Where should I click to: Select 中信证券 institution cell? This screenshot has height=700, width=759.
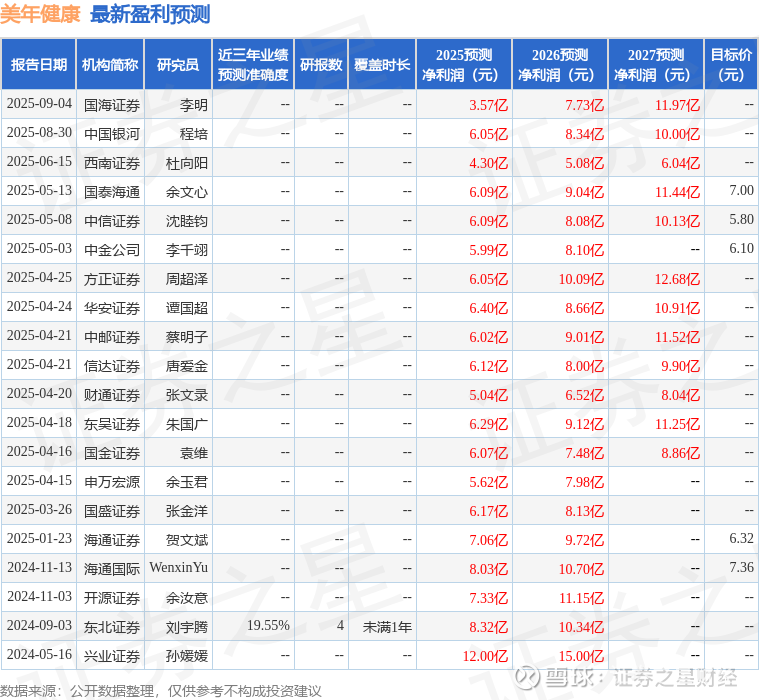(x=112, y=221)
